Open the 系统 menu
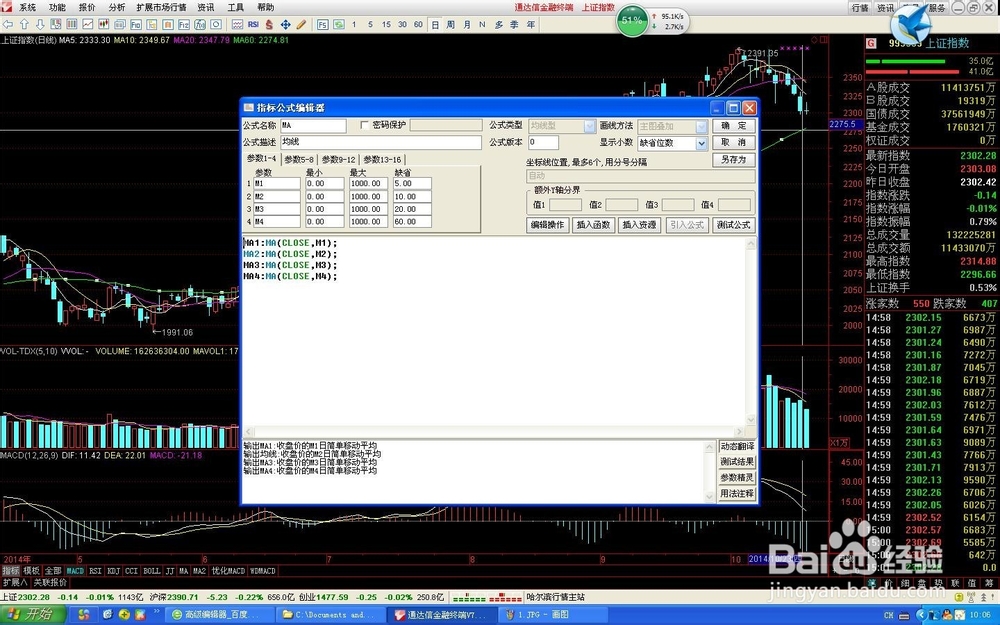The image size is (1000, 625). click(x=27, y=8)
